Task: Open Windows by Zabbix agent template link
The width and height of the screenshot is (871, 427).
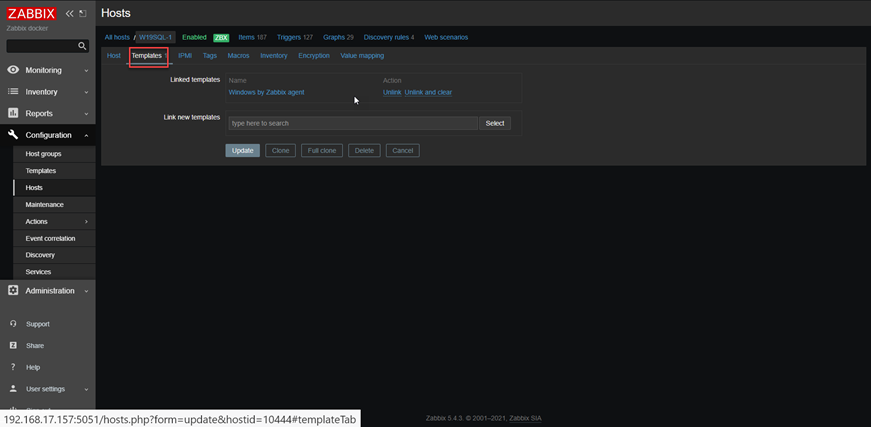Action: (267, 92)
